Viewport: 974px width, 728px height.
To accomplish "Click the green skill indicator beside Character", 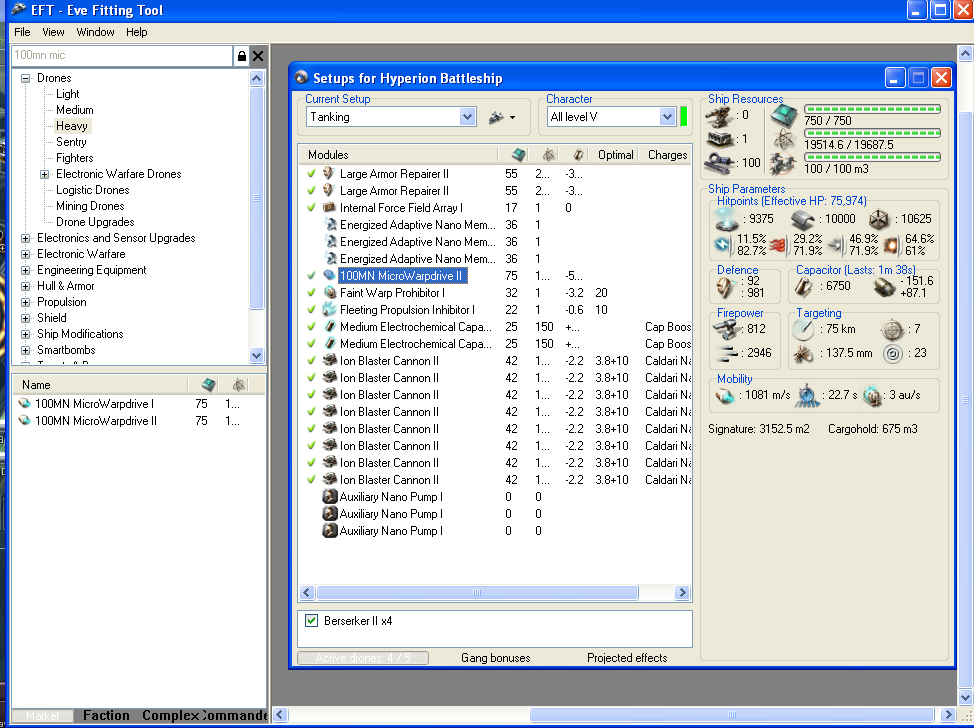I will [x=684, y=117].
